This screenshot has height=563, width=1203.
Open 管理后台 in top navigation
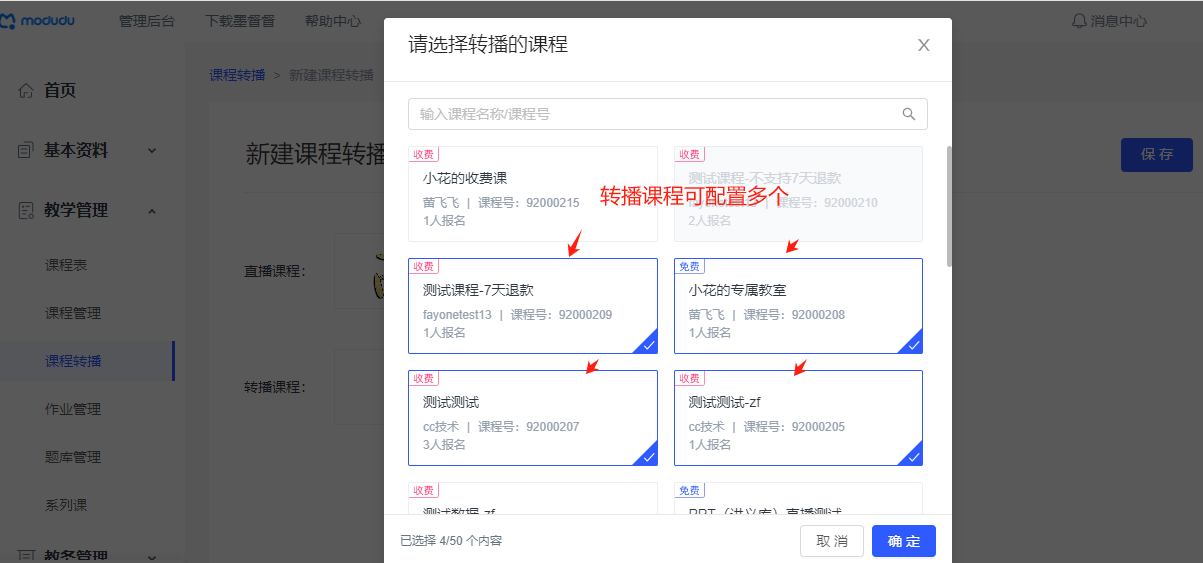146,21
